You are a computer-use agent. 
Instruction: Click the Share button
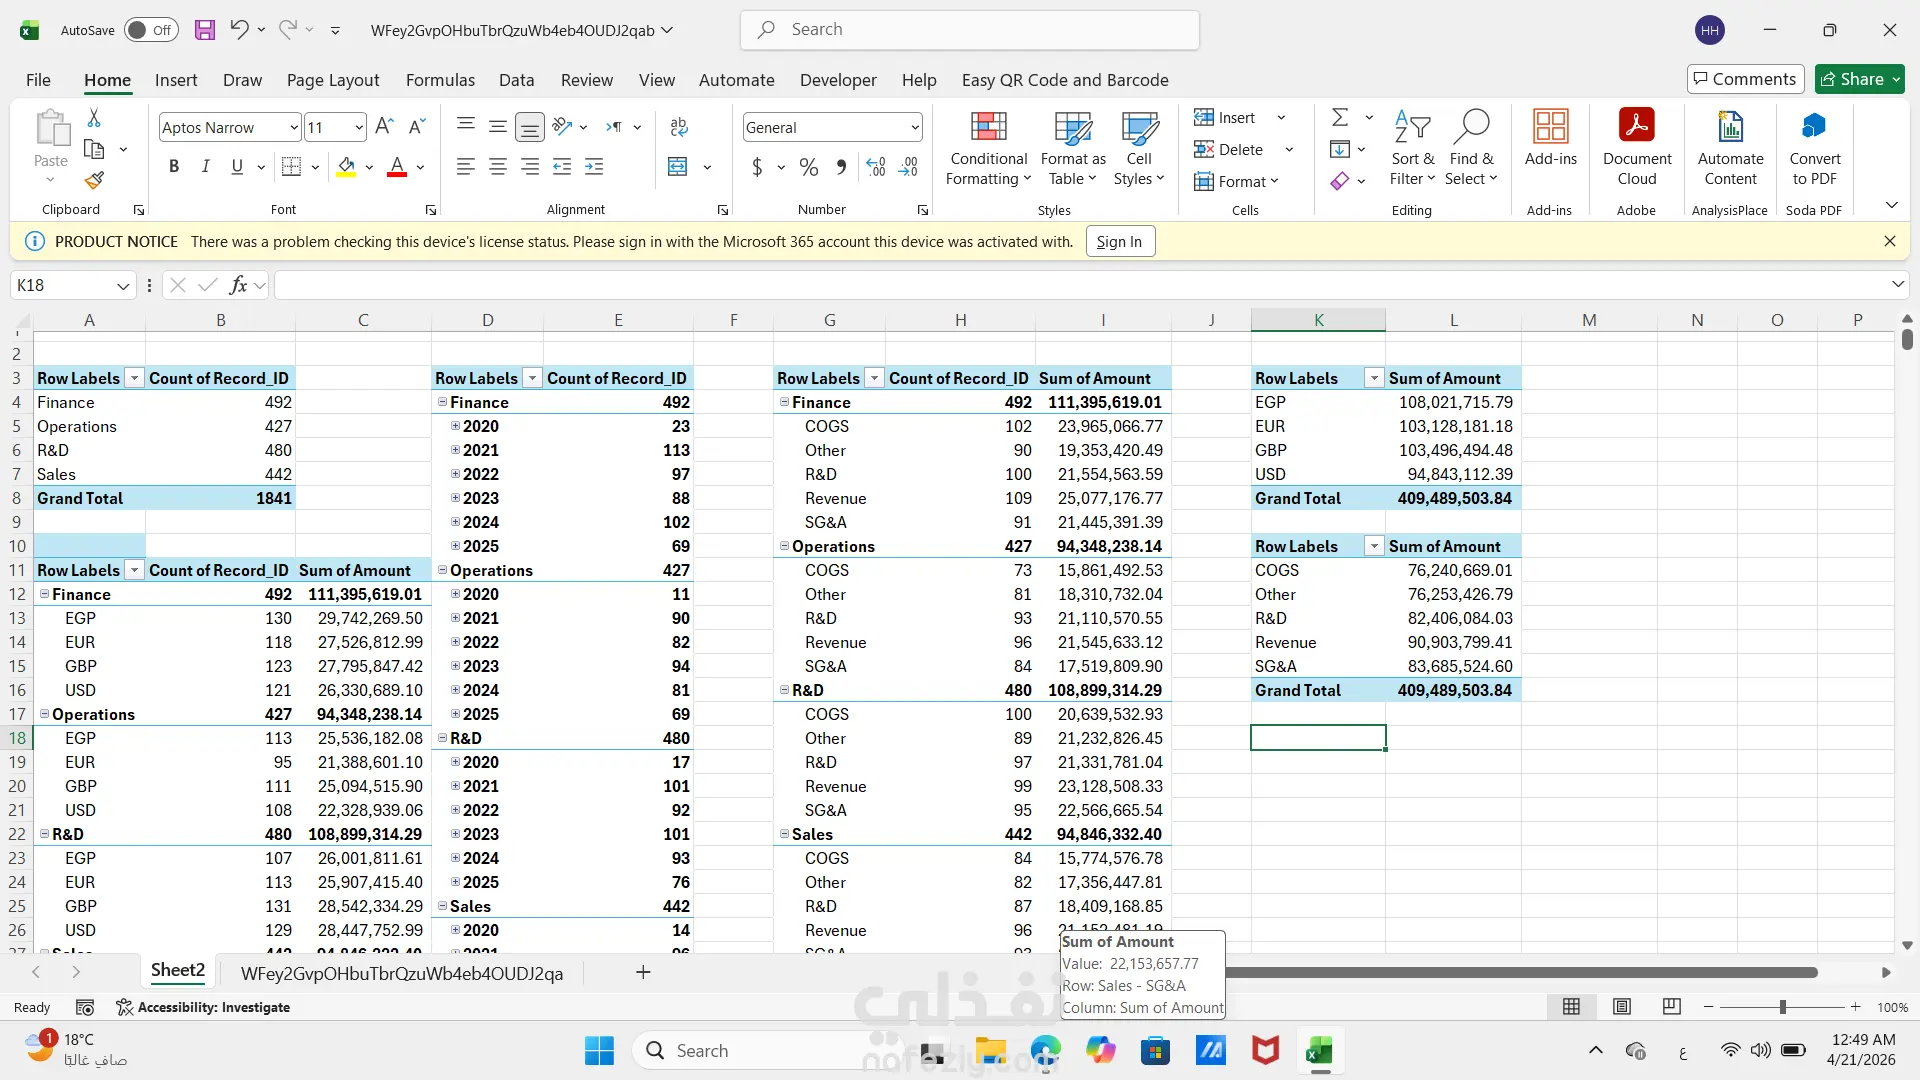click(1860, 79)
